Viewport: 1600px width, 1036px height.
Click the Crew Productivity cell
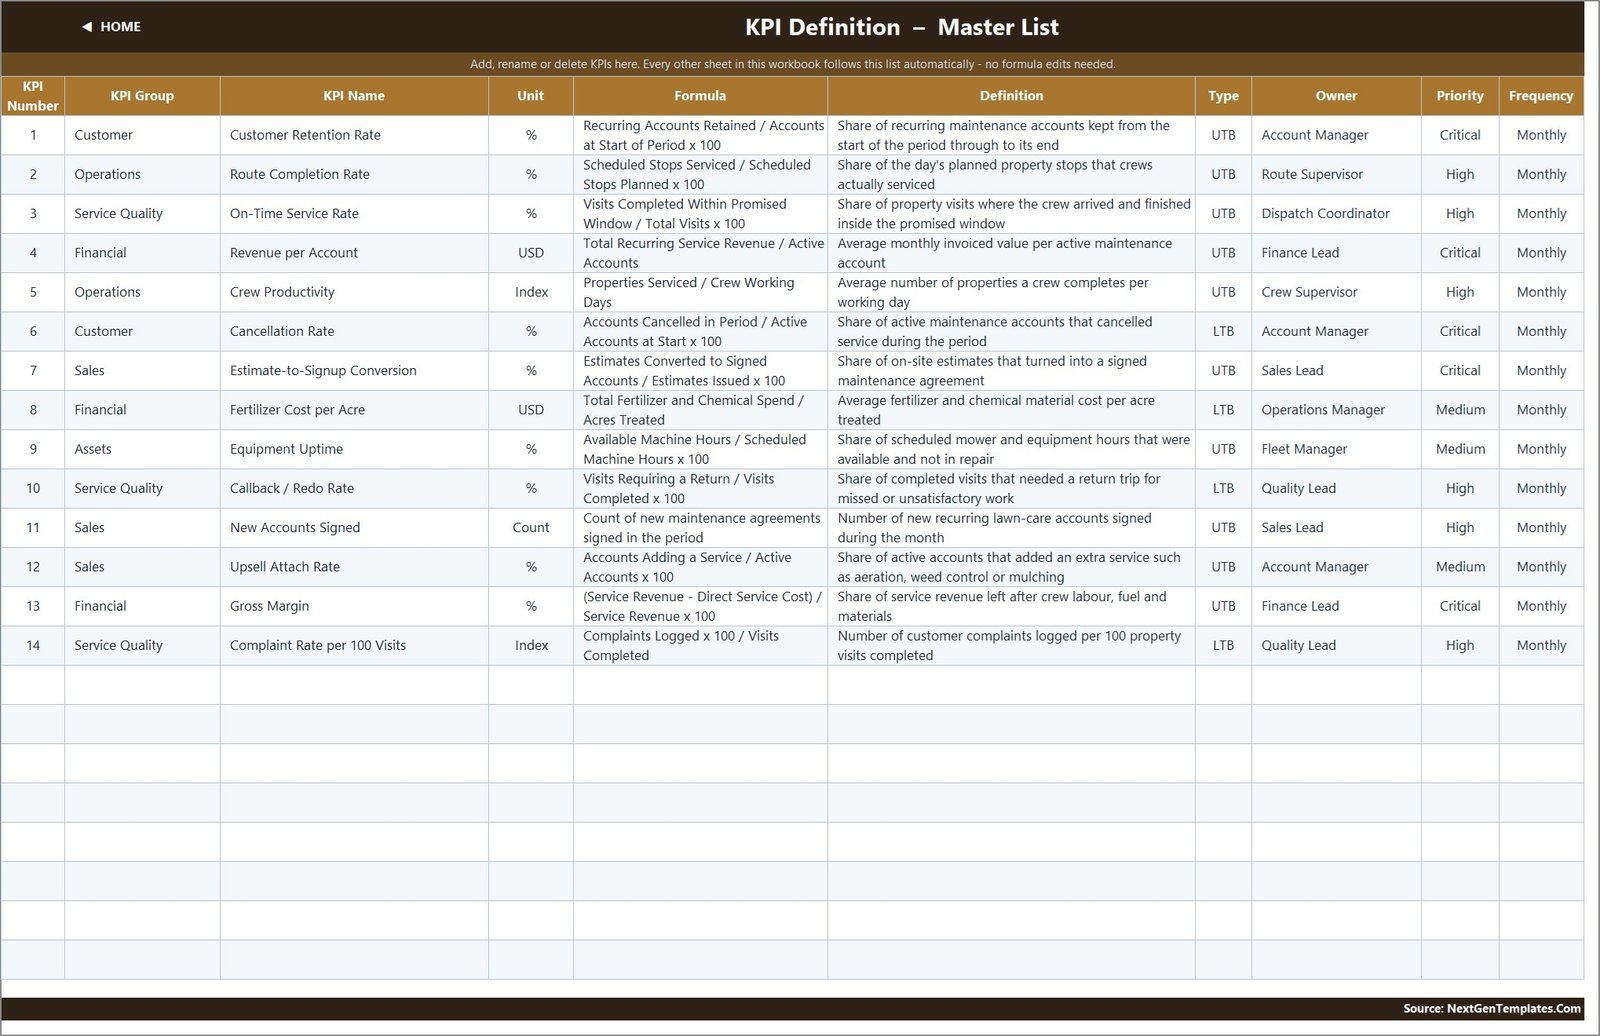(354, 292)
